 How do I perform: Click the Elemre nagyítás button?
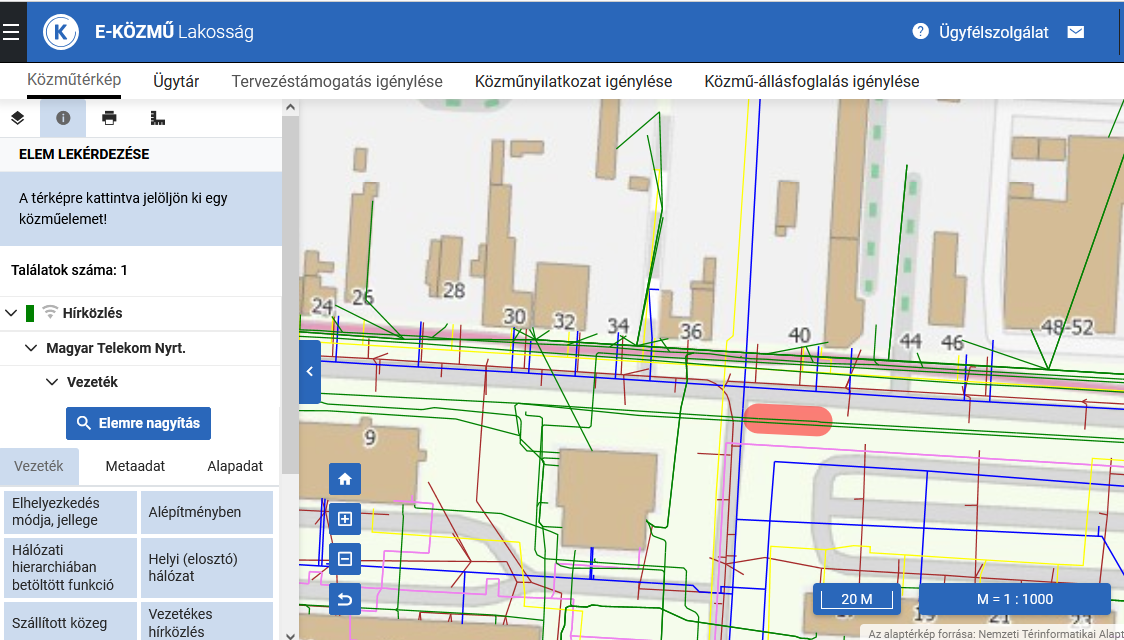point(138,423)
